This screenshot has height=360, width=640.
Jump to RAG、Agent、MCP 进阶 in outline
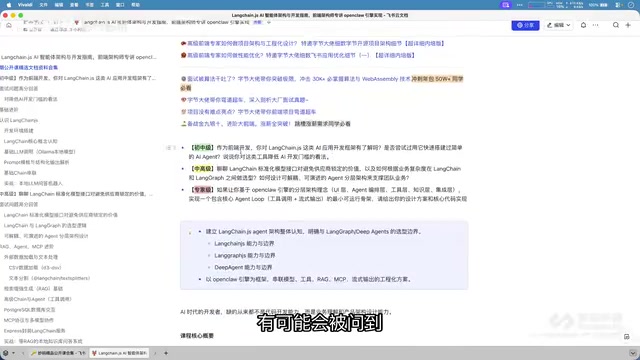[x=27, y=247]
